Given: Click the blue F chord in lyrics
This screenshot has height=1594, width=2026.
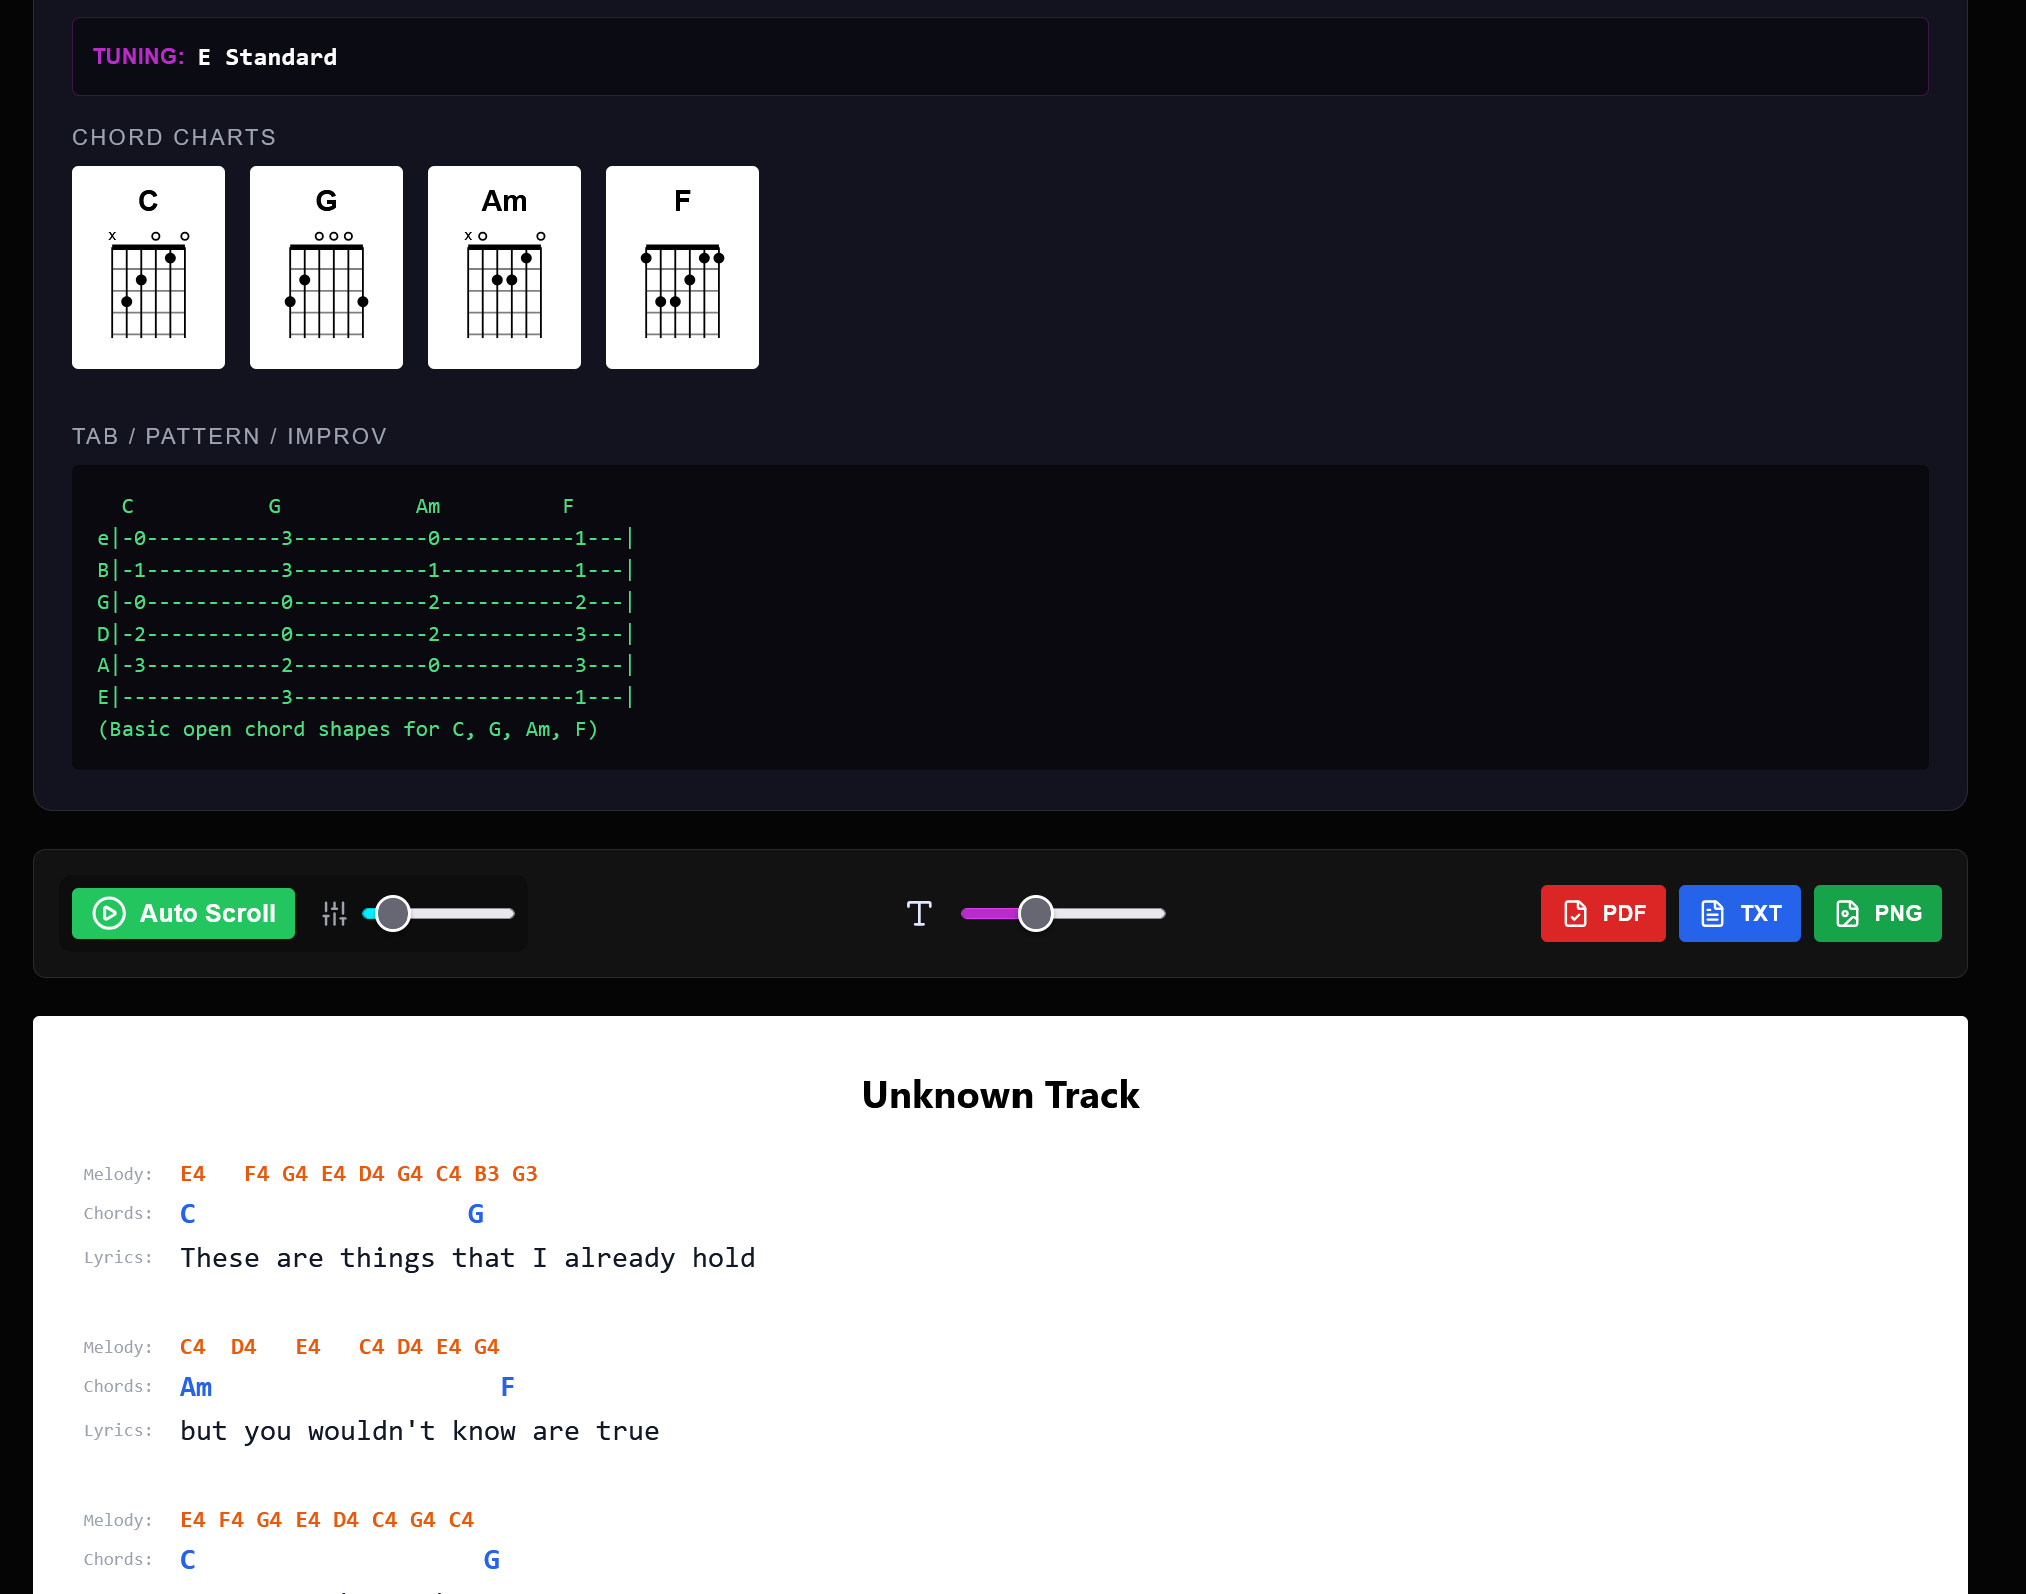Looking at the screenshot, I should click(507, 1387).
